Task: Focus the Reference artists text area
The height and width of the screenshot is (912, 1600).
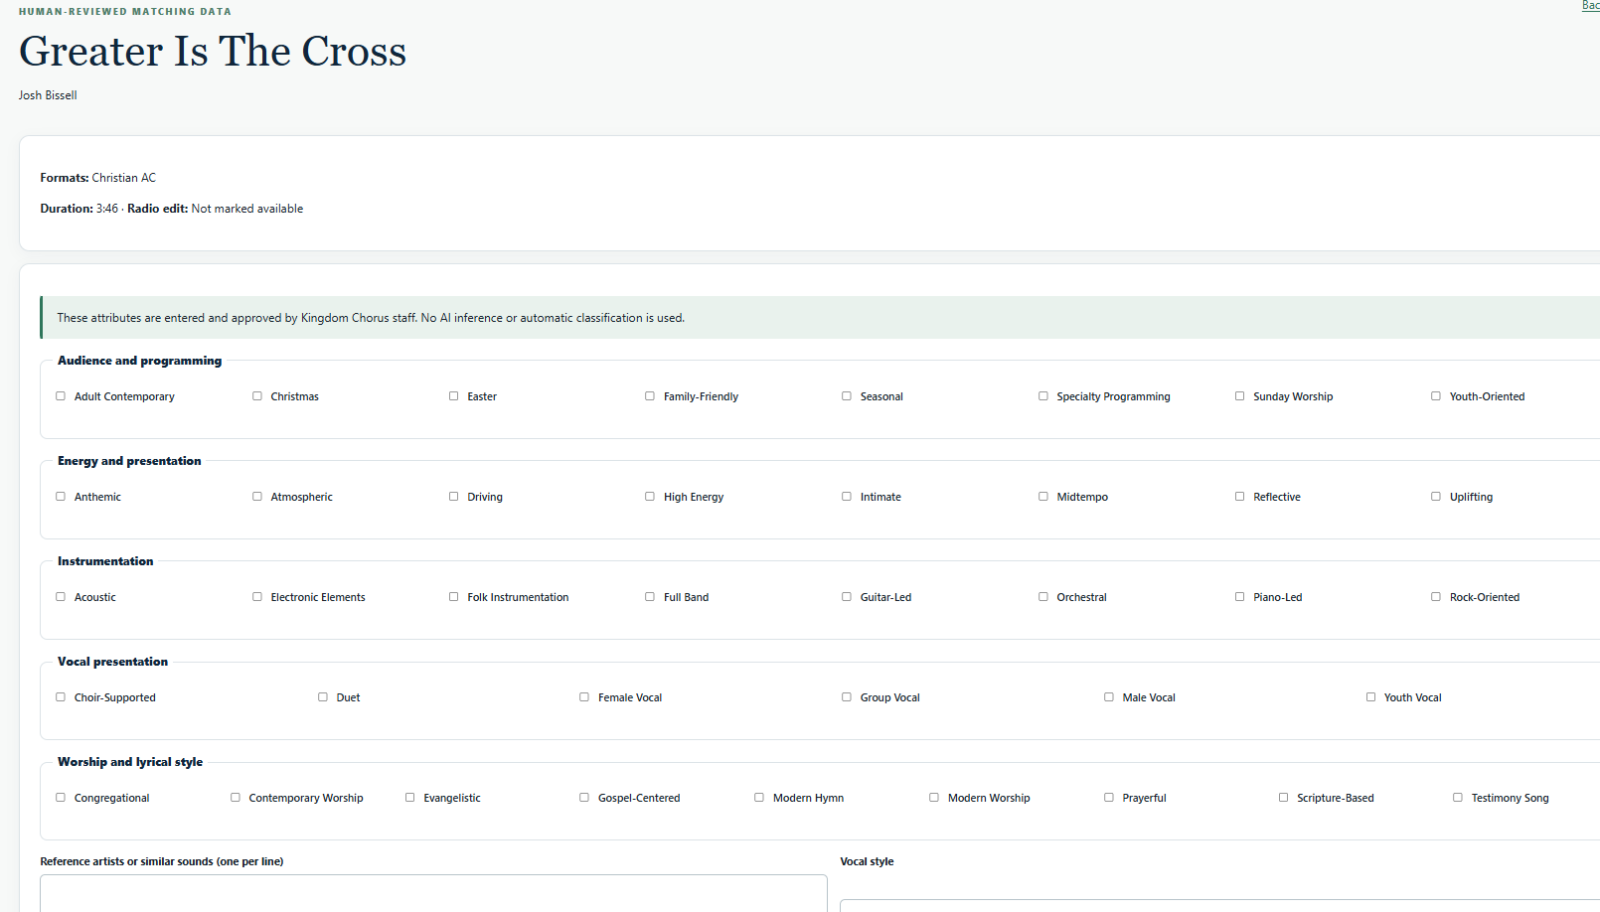Action: (434, 894)
